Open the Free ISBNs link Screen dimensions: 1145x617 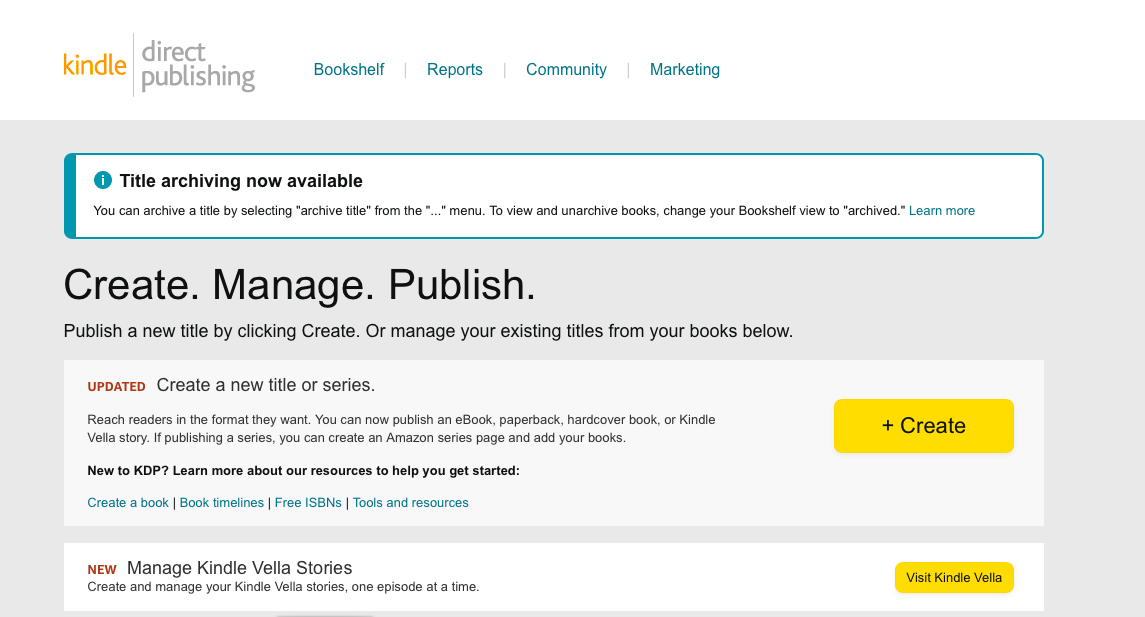307,503
